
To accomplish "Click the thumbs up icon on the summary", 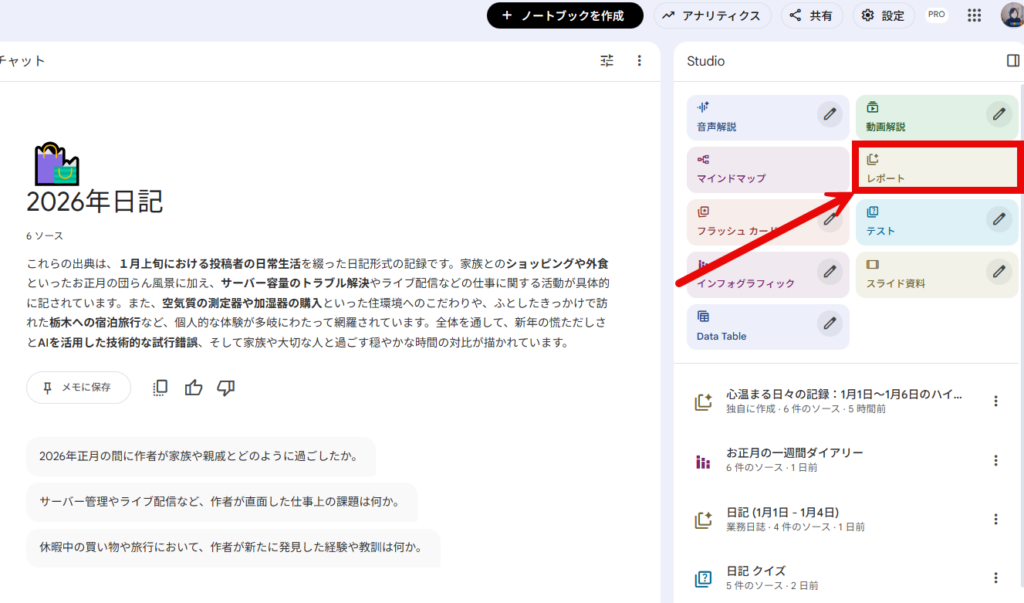I will 193,388.
